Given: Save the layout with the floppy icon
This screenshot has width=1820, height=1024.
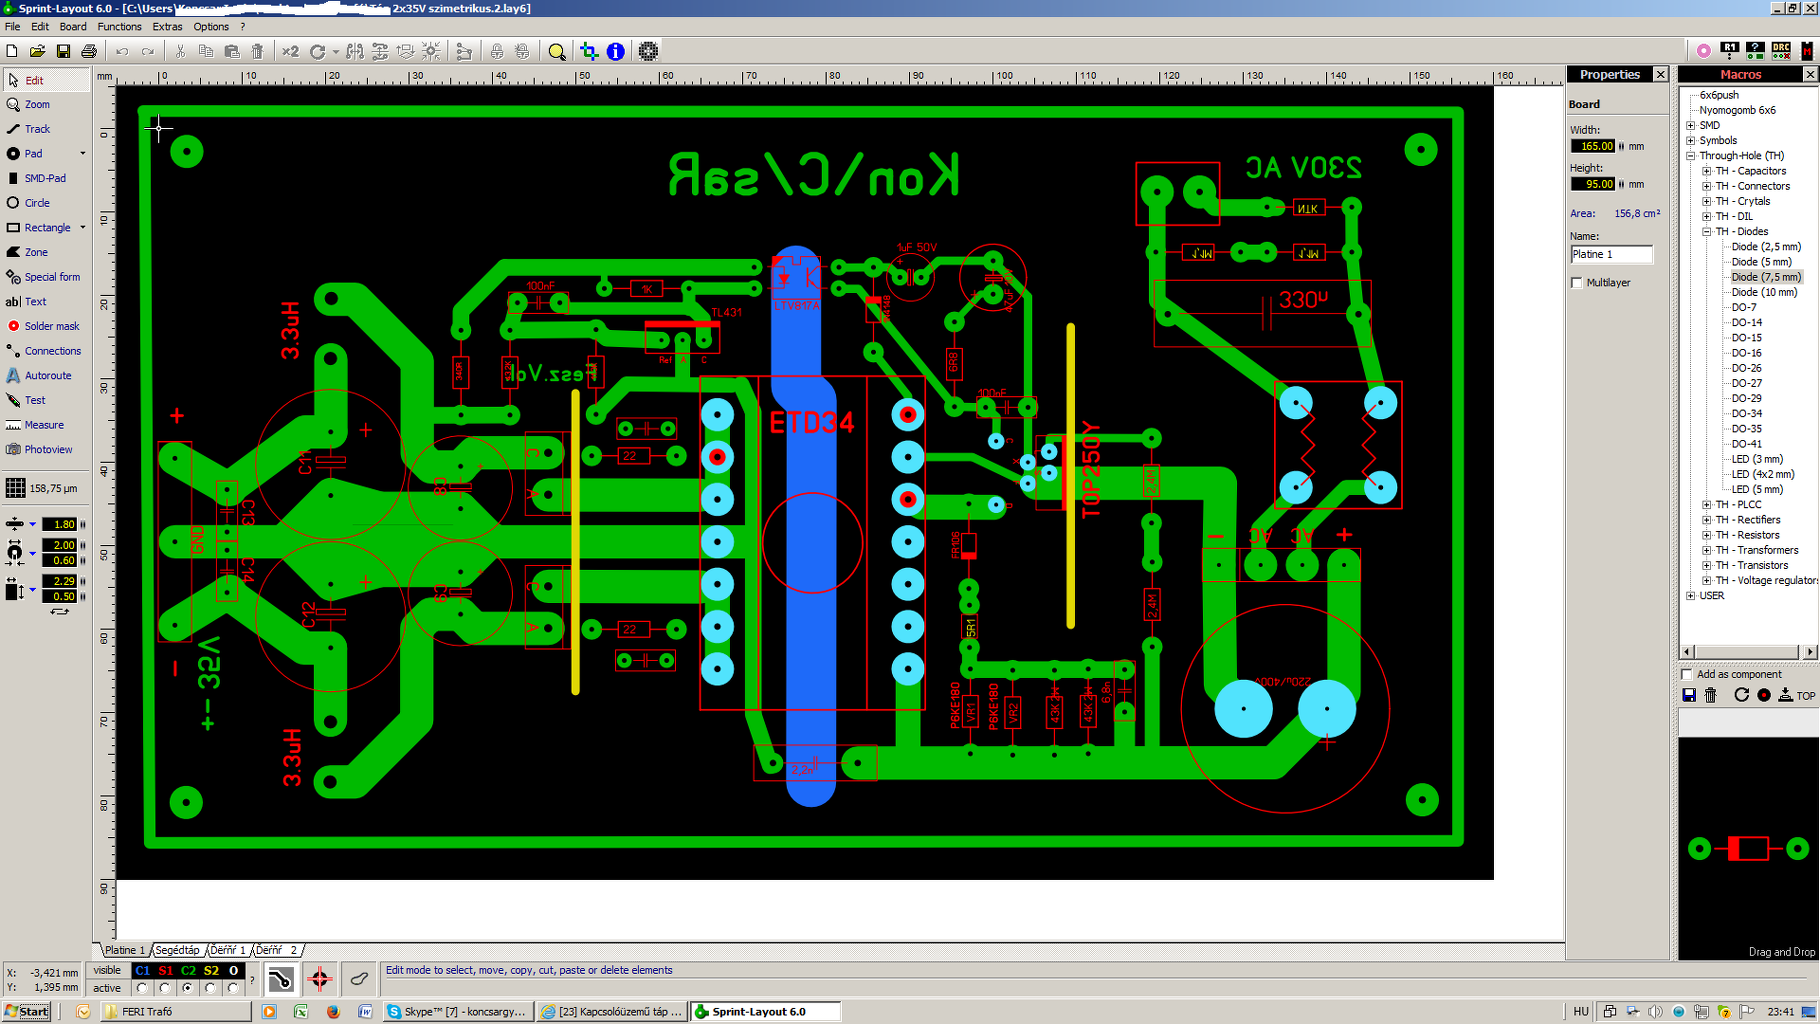Looking at the screenshot, I should pyautogui.click(x=63, y=51).
